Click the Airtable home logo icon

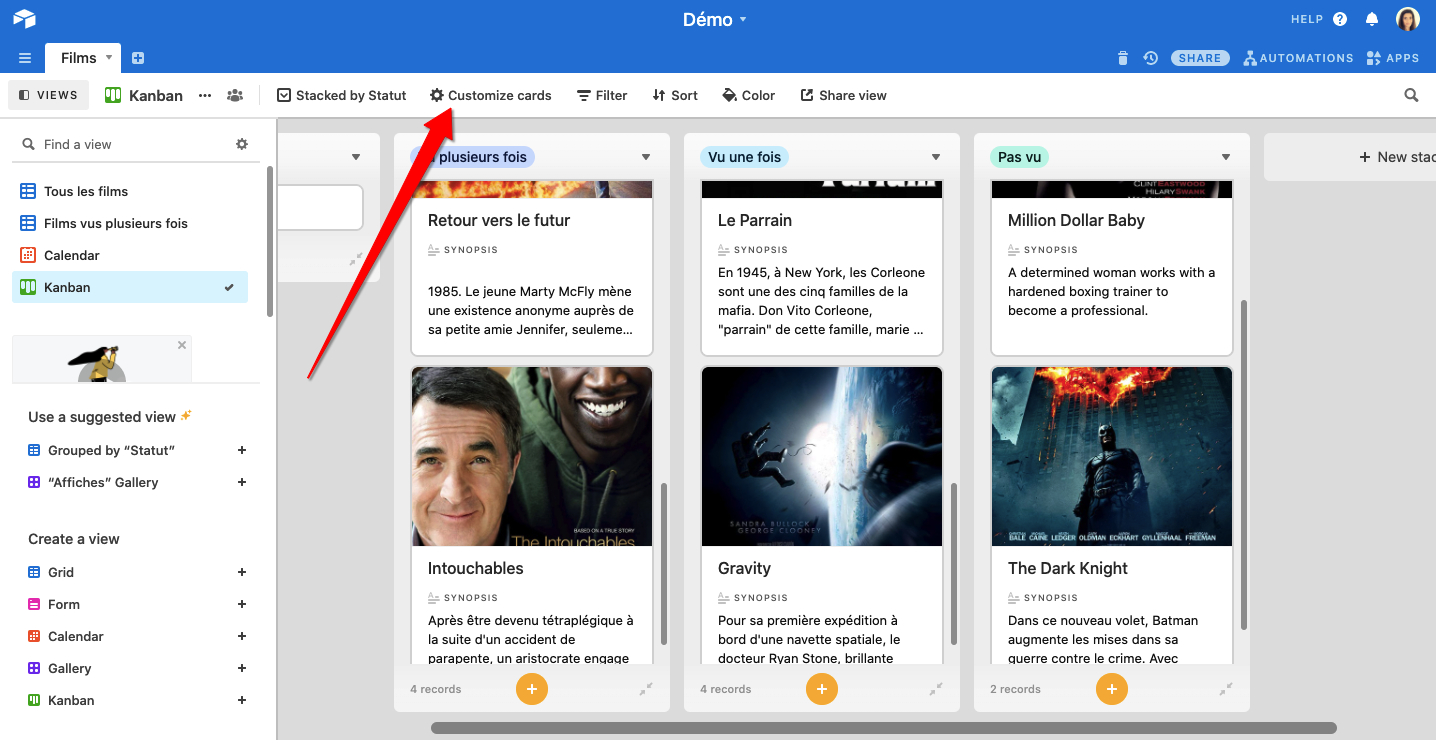tap(24, 19)
